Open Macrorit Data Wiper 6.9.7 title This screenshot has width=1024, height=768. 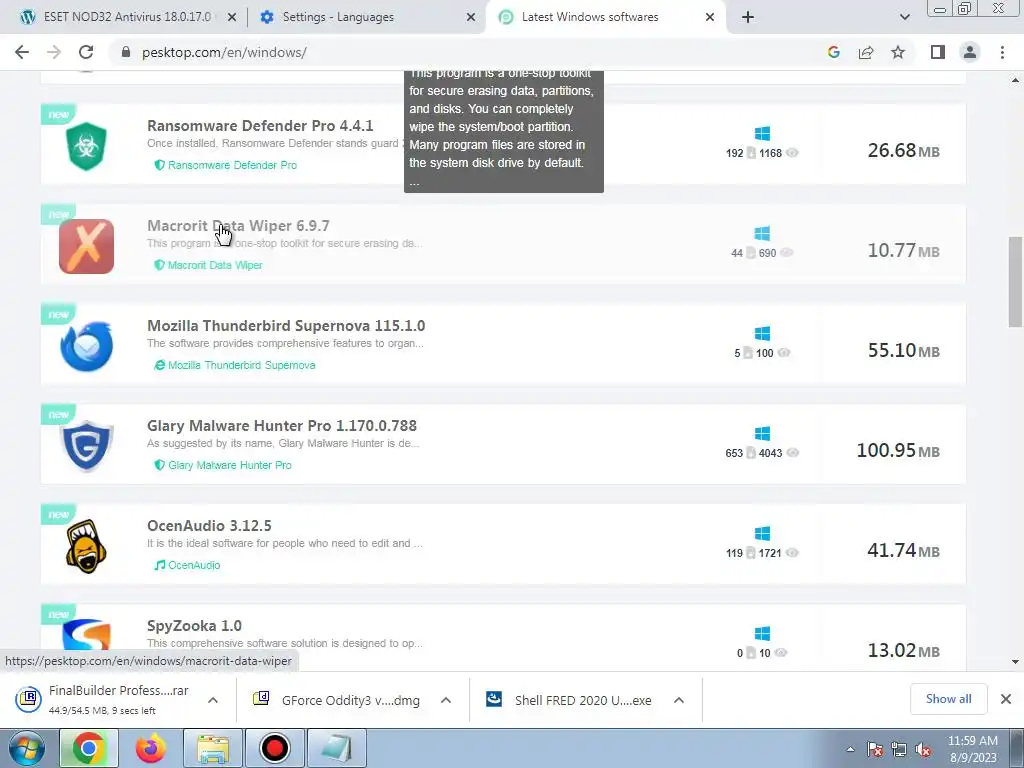click(x=238, y=225)
